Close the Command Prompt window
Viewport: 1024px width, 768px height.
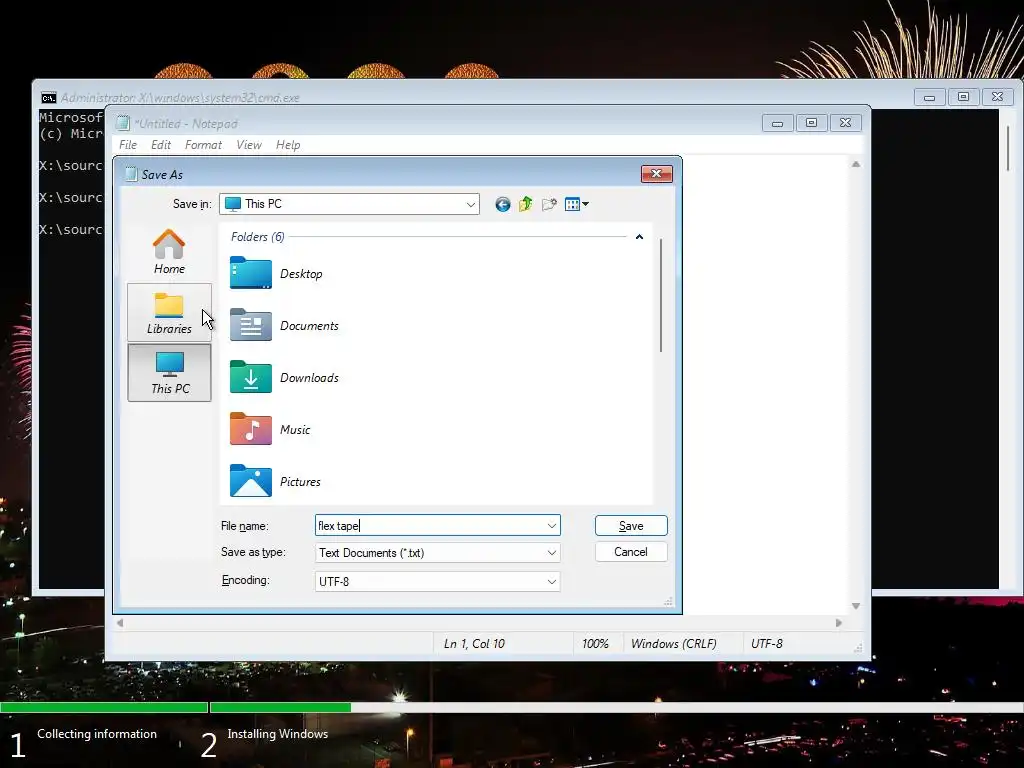pyautogui.click(x=997, y=97)
